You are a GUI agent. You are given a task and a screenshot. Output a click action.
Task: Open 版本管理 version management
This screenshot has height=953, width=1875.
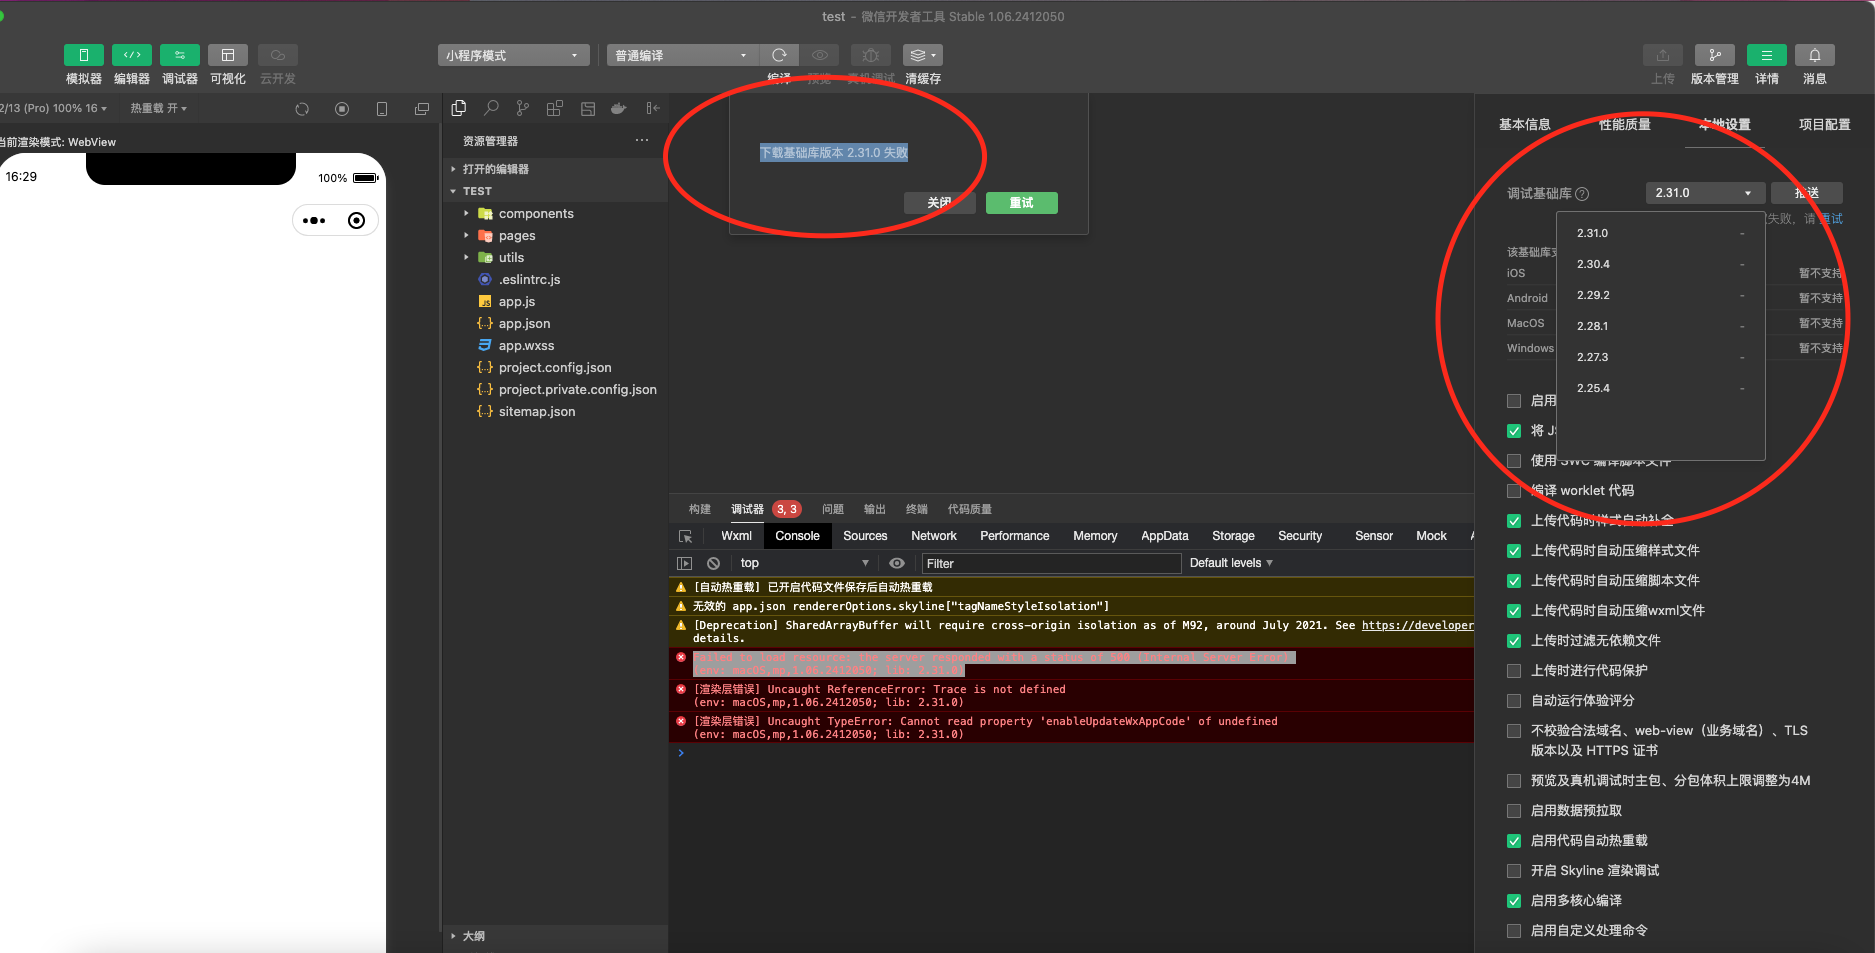point(1715,55)
